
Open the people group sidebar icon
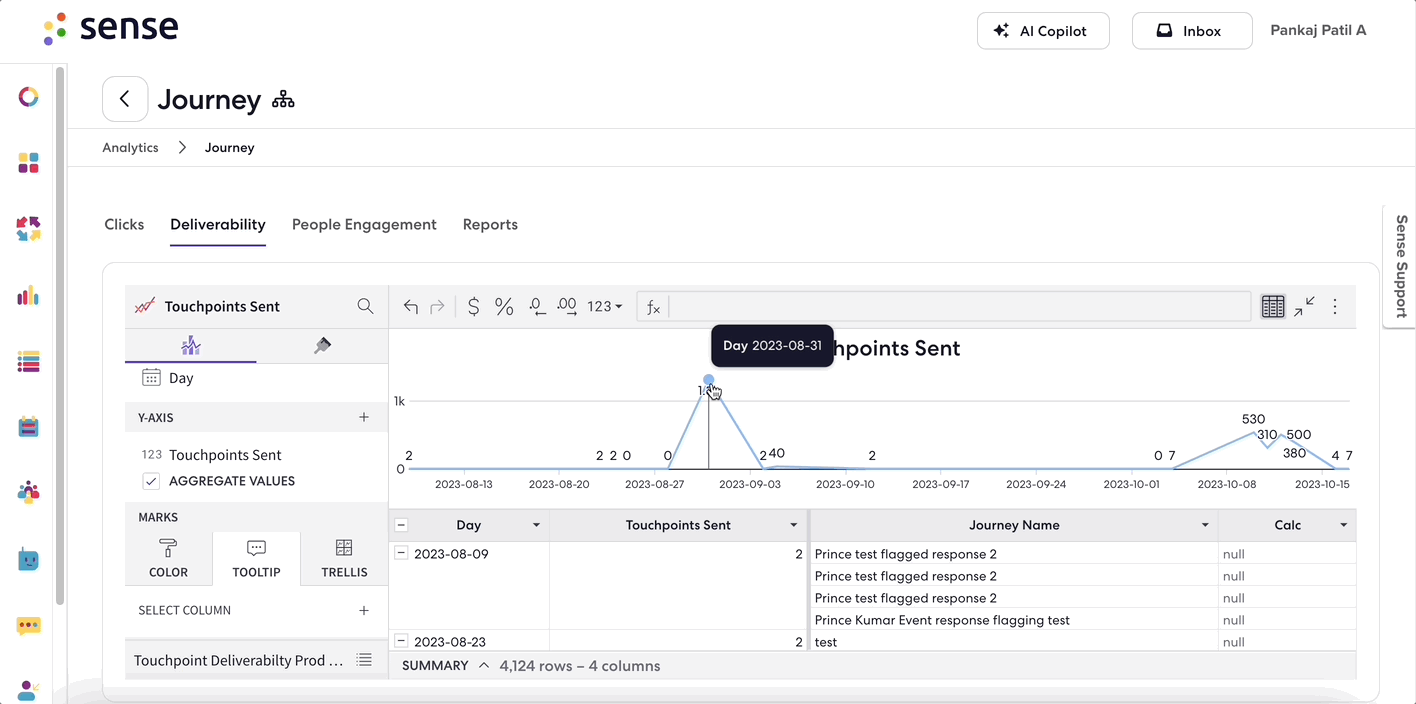click(x=28, y=492)
